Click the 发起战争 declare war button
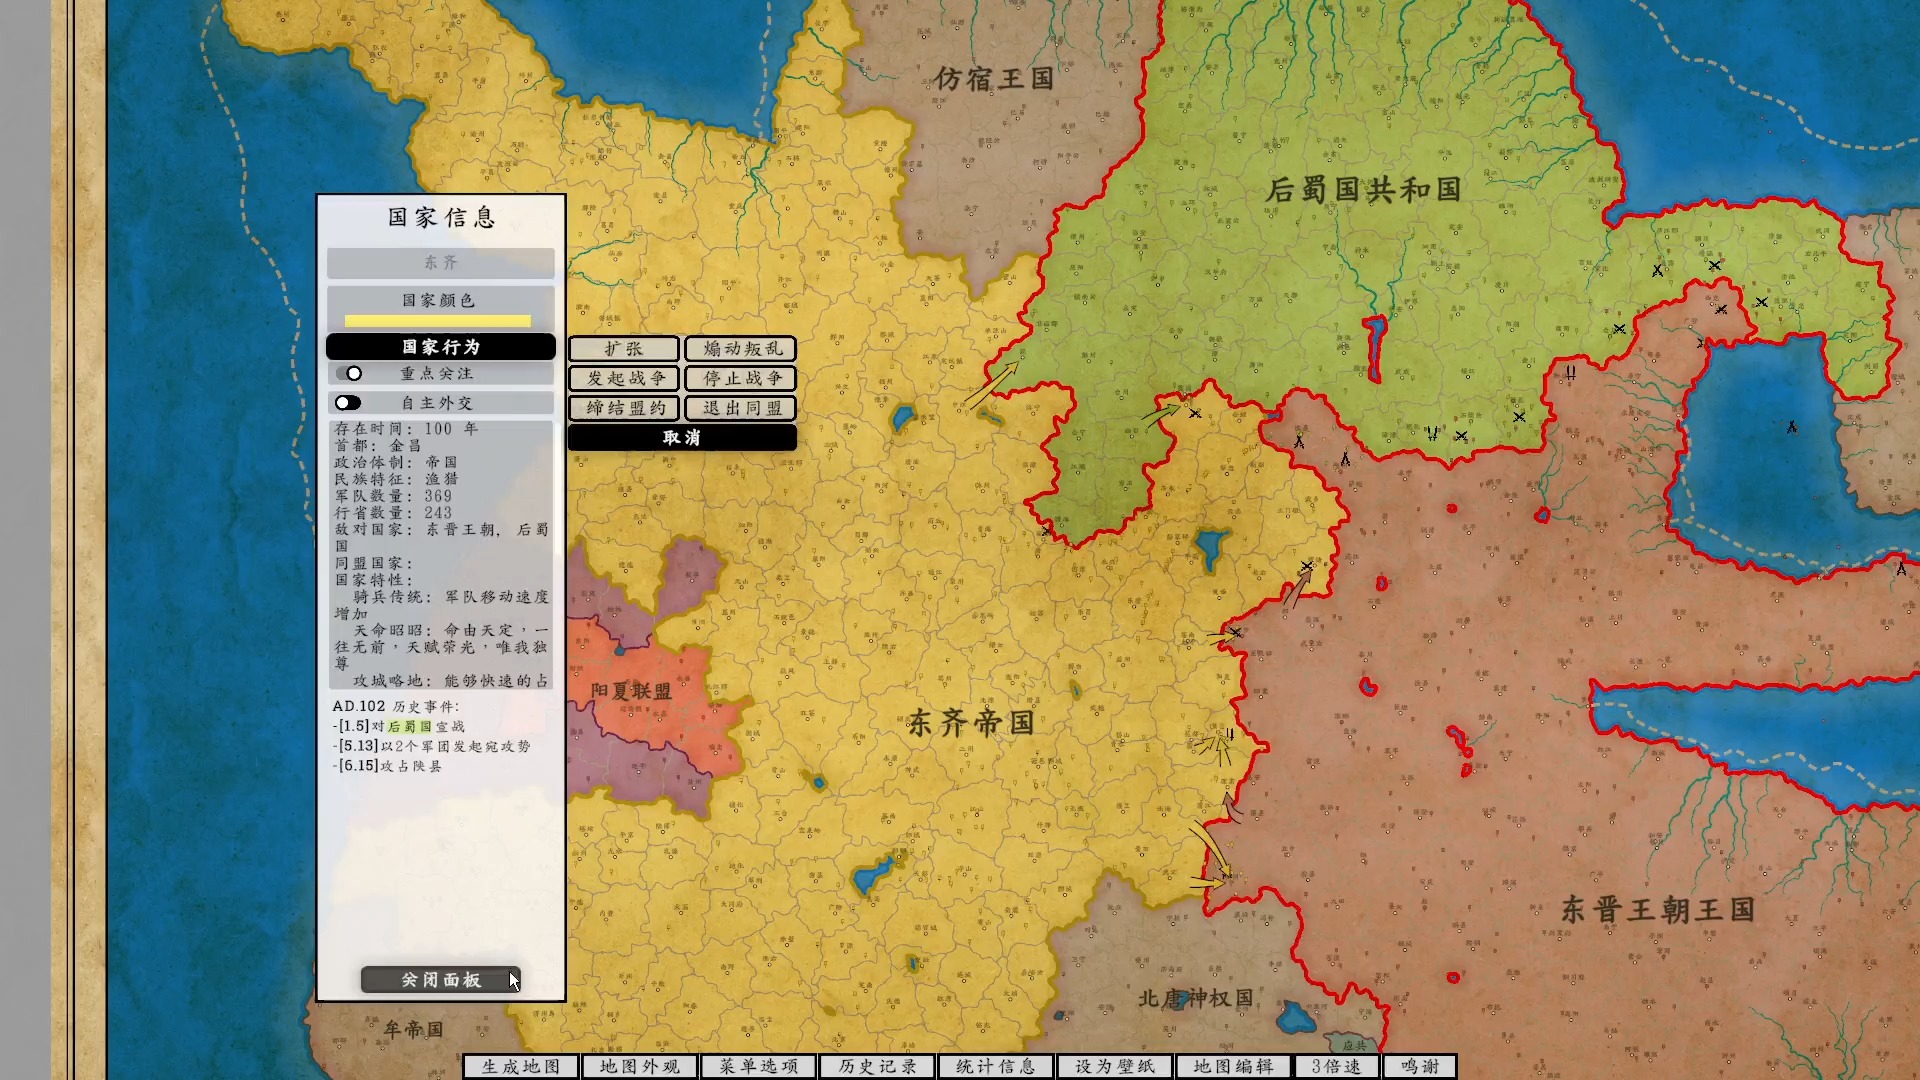1920x1080 pixels. (x=623, y=379)
